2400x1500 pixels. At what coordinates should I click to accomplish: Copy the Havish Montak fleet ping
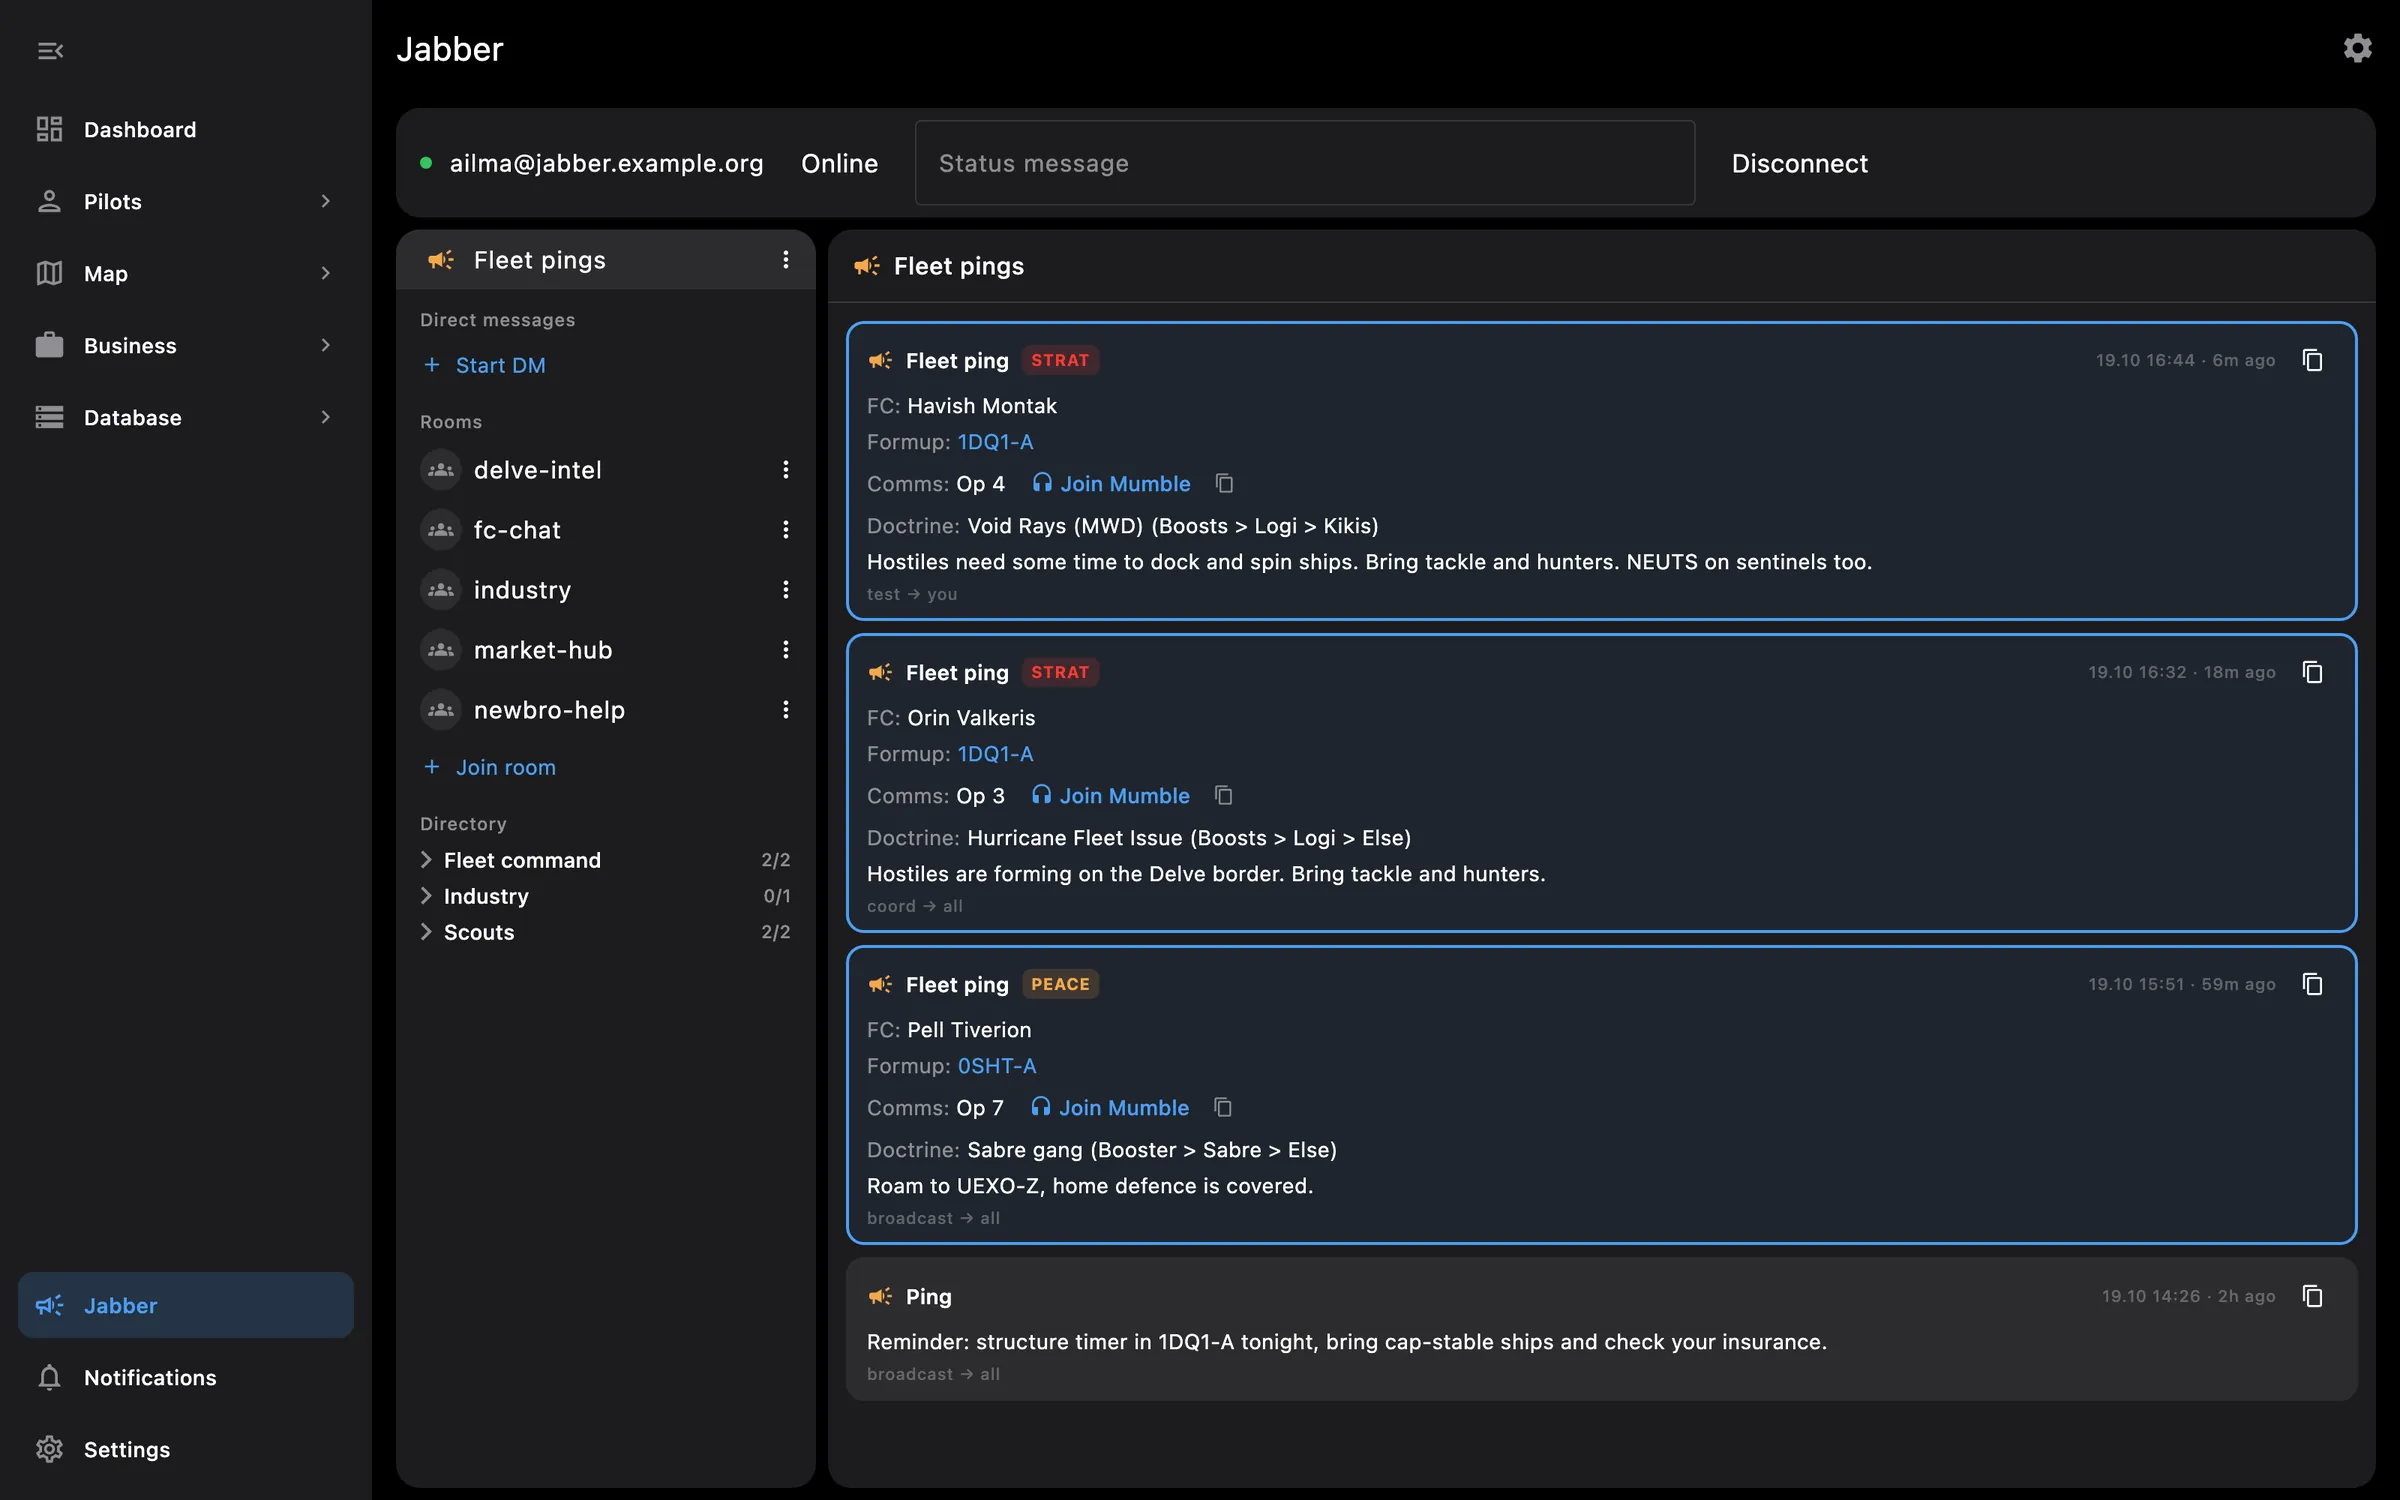point(2312,360)
